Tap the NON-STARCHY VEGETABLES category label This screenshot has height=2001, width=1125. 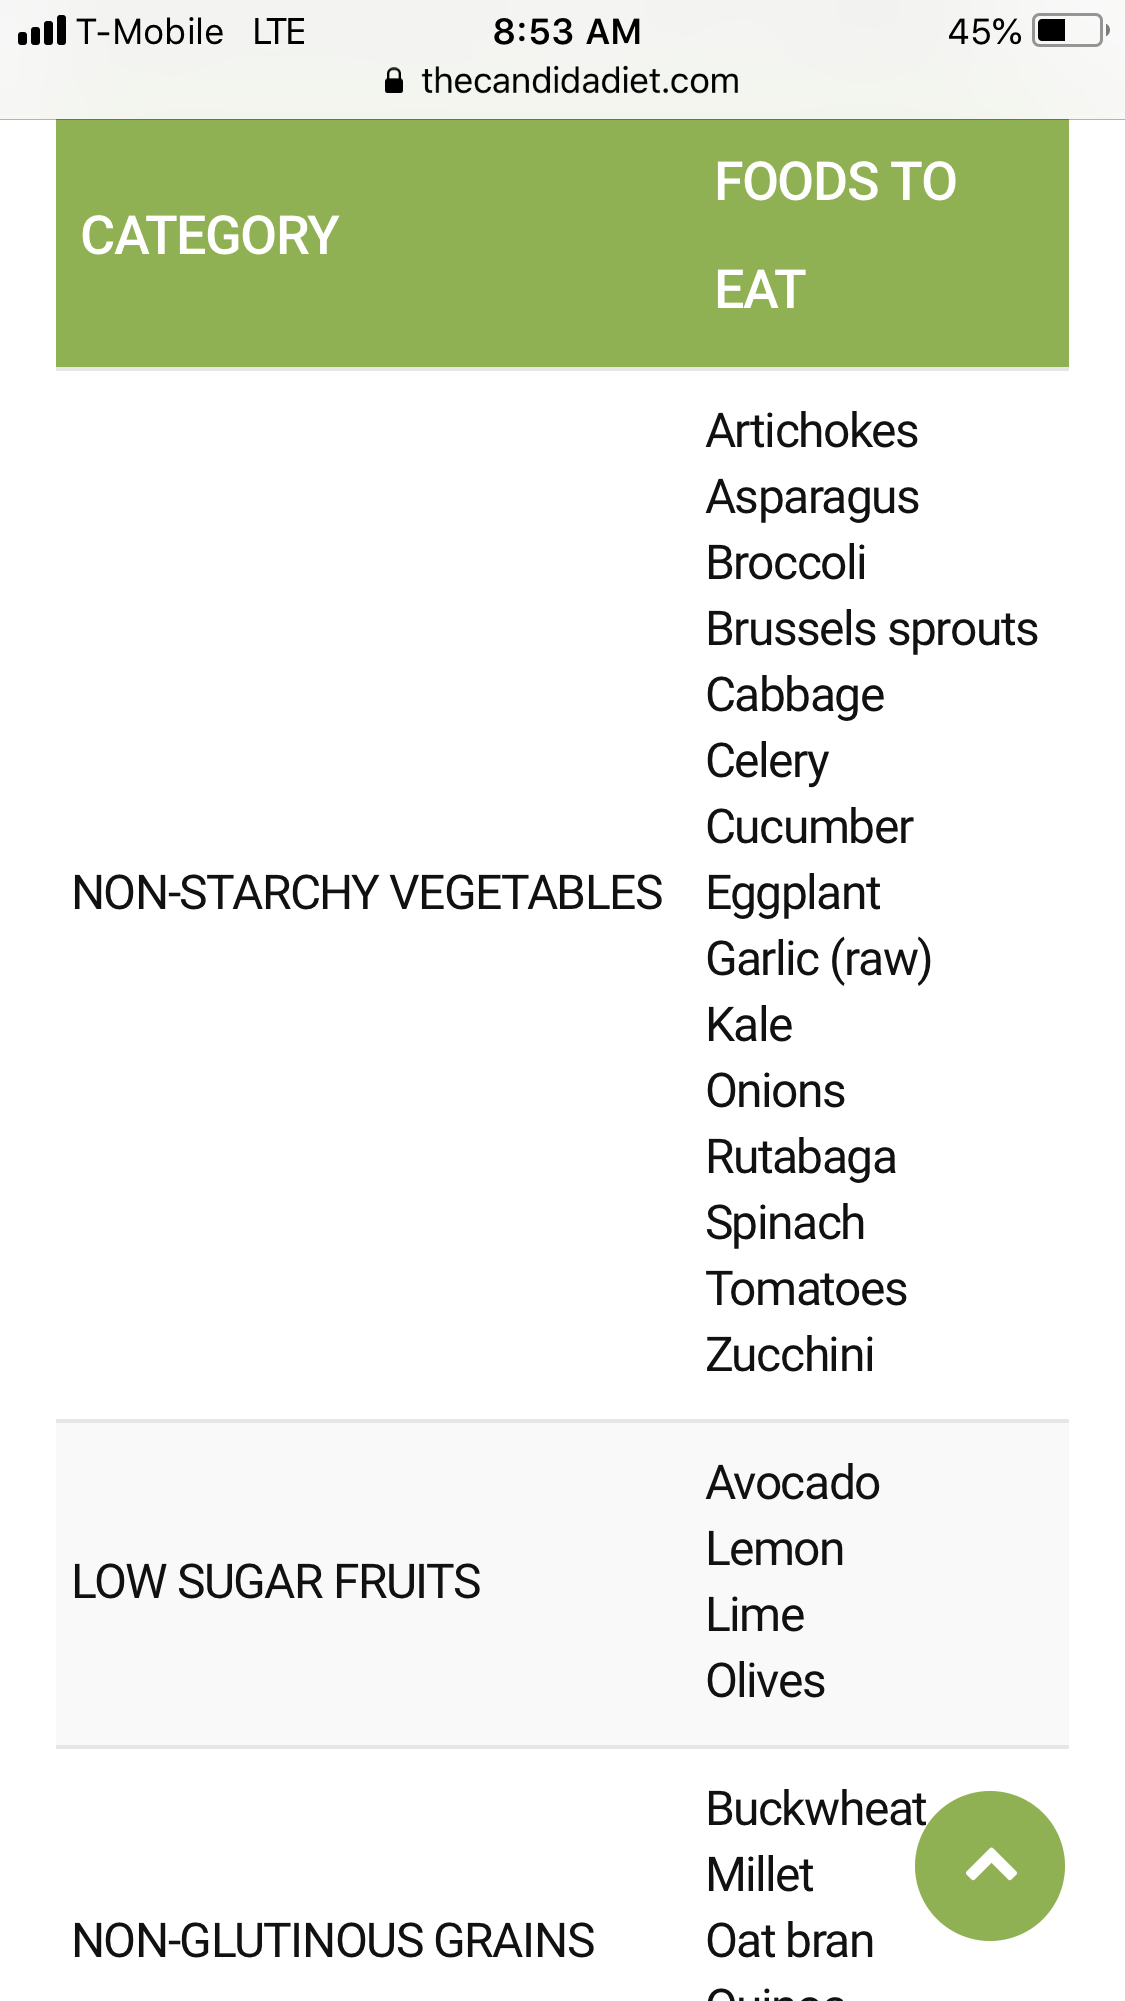[x=367, y=893]
